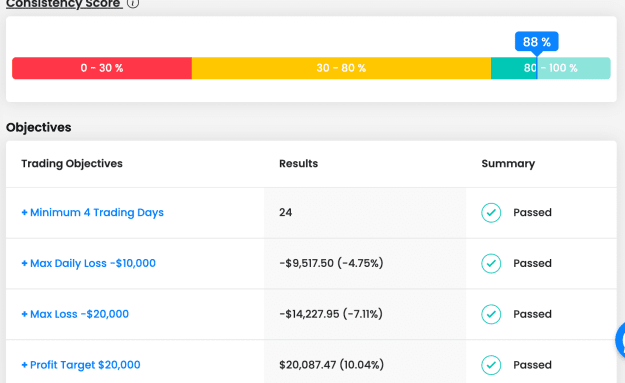Click the result -$9,517.50 (-4.75%)

(x=331, y=263)
